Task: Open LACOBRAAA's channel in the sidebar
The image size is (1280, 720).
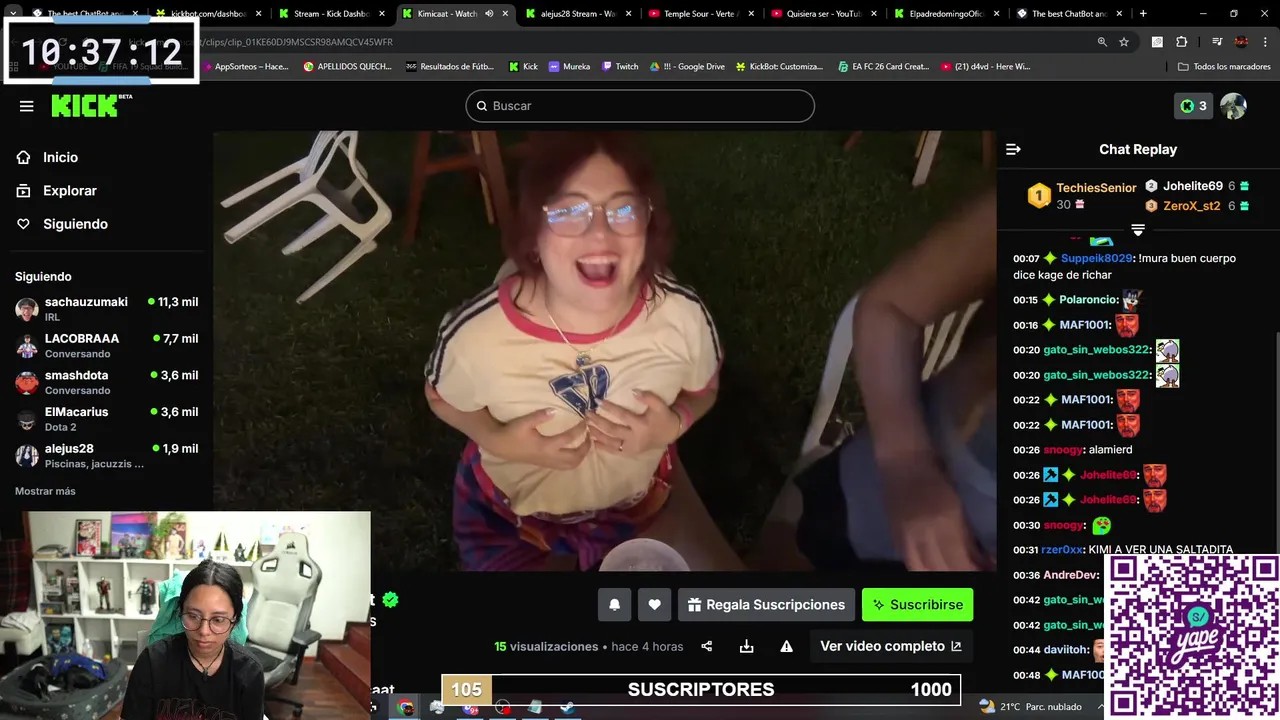Action: tap(106, 345)
